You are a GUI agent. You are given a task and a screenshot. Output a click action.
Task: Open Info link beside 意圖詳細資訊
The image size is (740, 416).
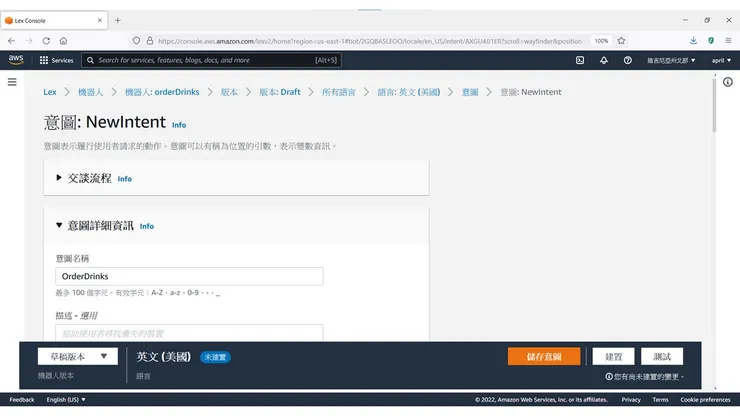coord(147,226)
